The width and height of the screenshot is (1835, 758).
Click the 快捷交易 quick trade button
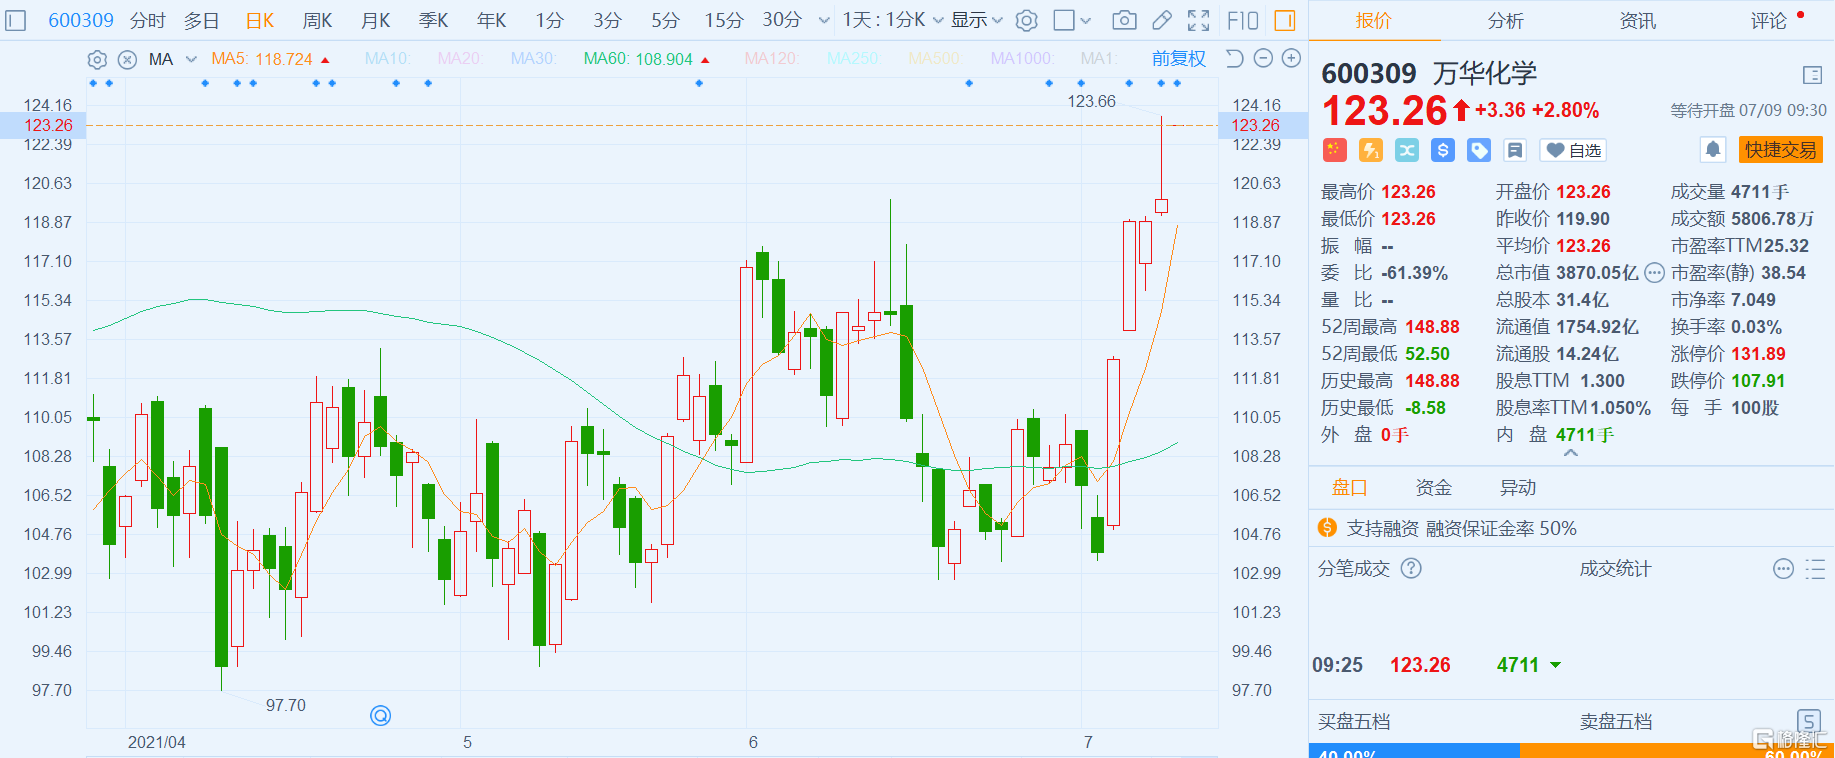(1780, 150)
